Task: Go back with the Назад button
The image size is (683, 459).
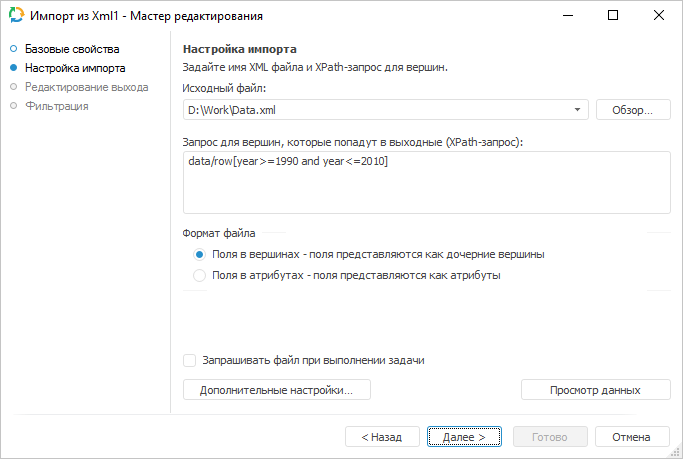Action: coord(382,437)
